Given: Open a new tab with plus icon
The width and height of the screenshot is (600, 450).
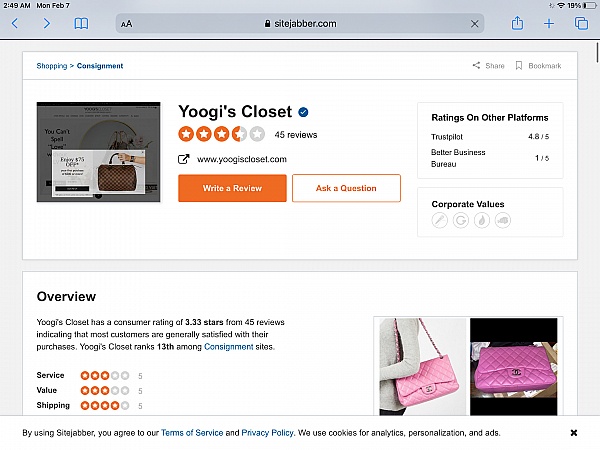Looking at the screenshot, I should pyautogui.click(x=548, y=23).
